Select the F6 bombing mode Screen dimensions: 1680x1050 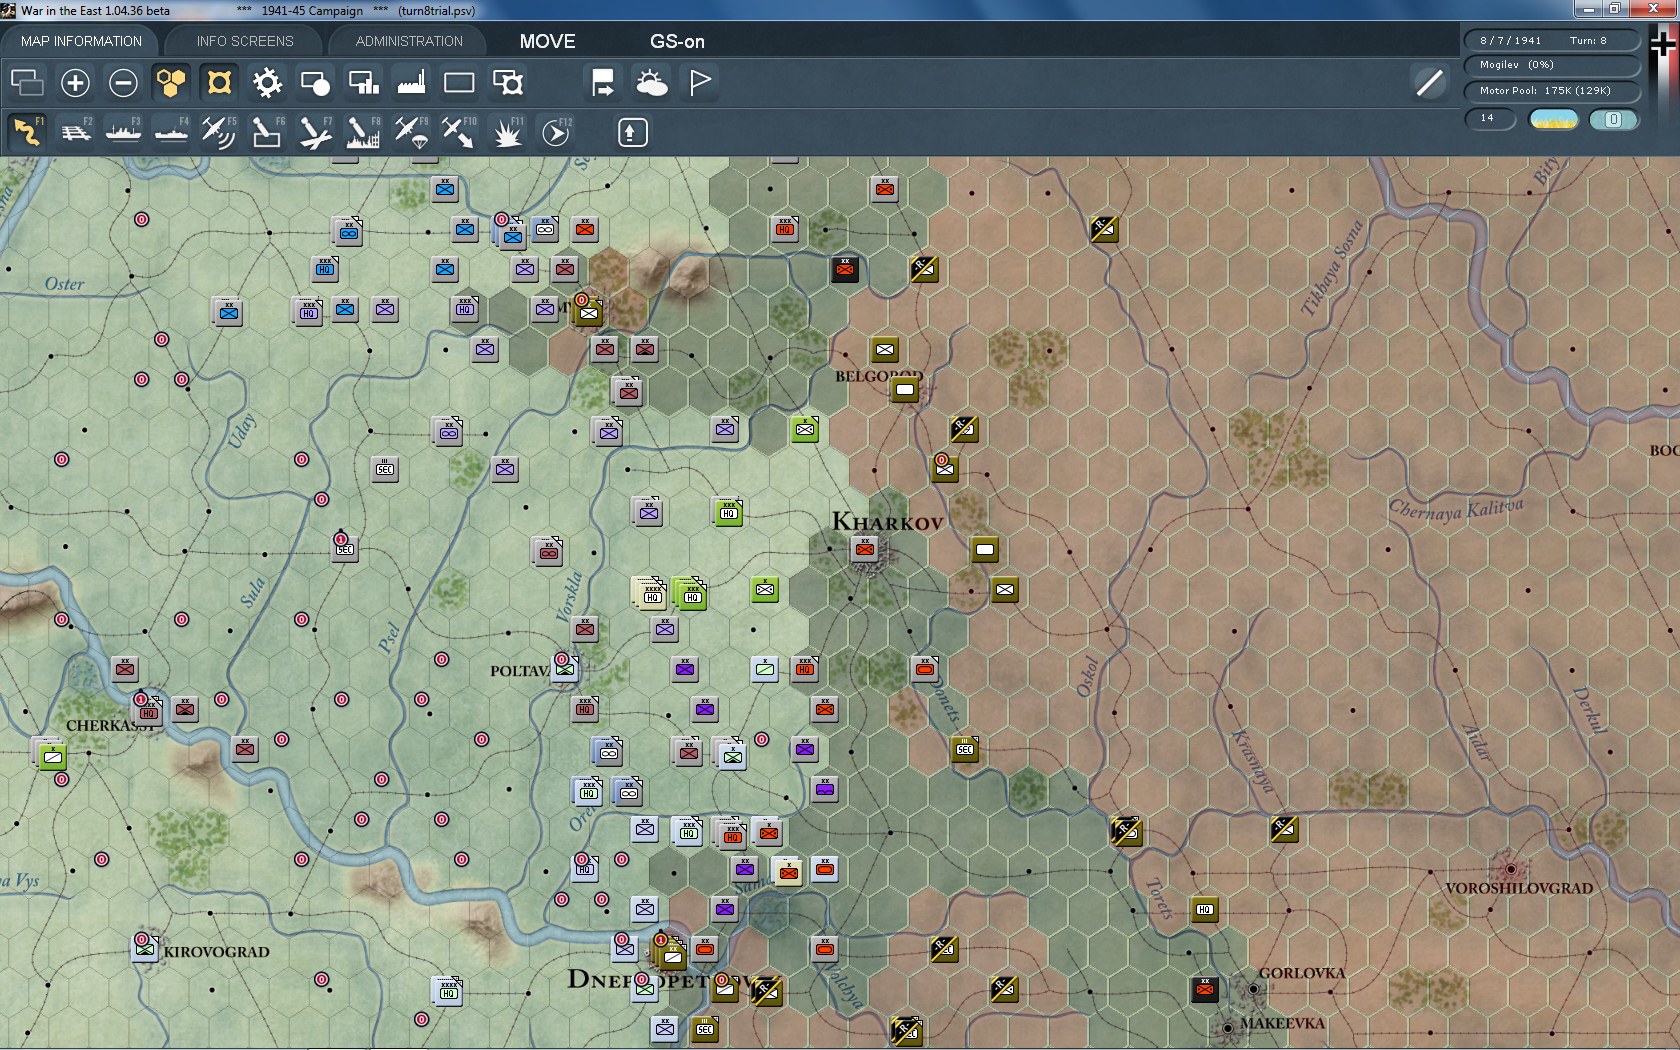coord(267,131)
